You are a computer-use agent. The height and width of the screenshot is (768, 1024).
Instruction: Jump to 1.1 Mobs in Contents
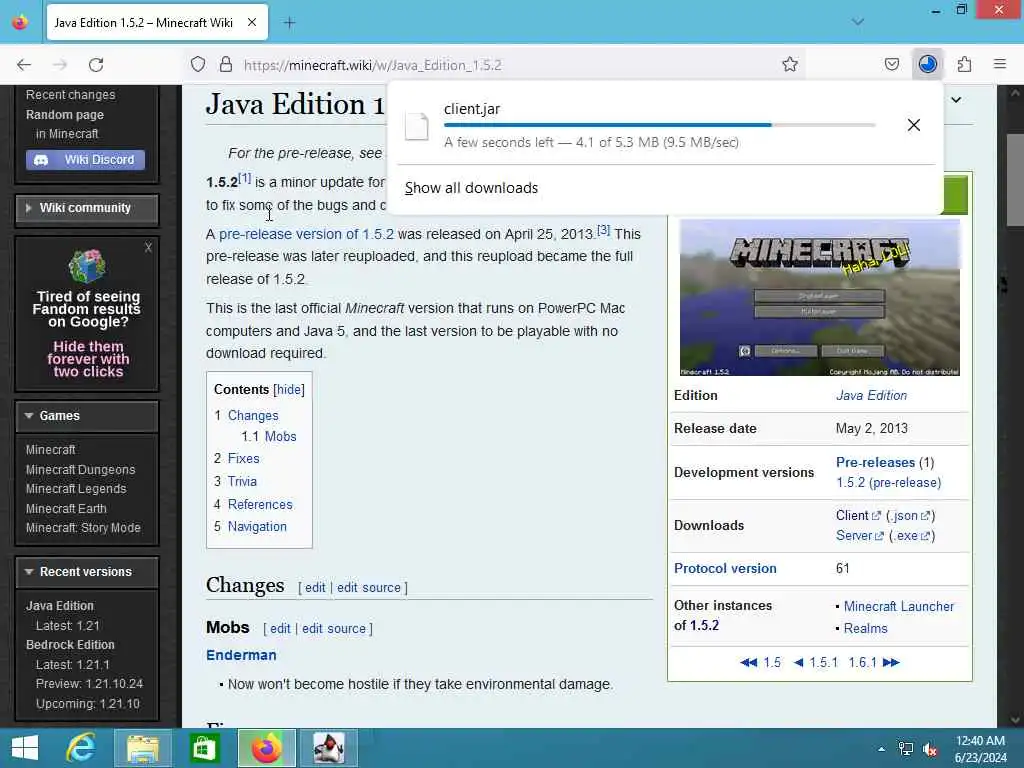268,436
